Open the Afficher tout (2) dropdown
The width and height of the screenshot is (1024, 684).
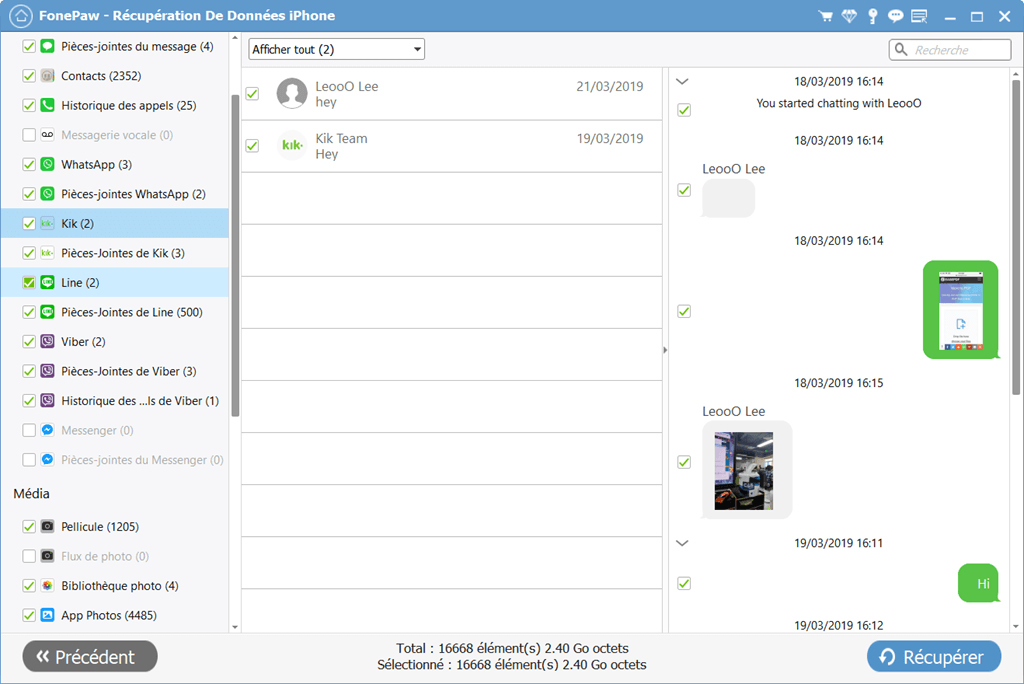[336, 49]
